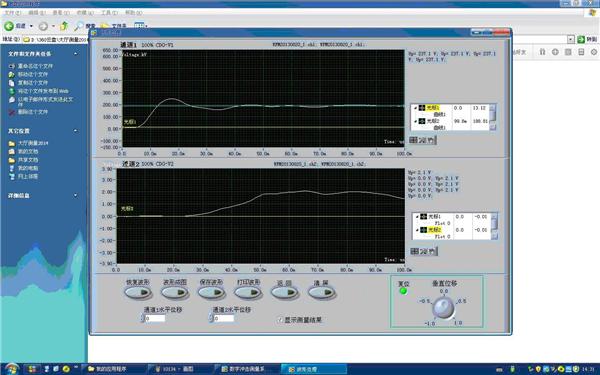This screenshot has width=600, height=375.
Task: Open the 工具 menu in Explorer window
Action: (x=109, y=13)
